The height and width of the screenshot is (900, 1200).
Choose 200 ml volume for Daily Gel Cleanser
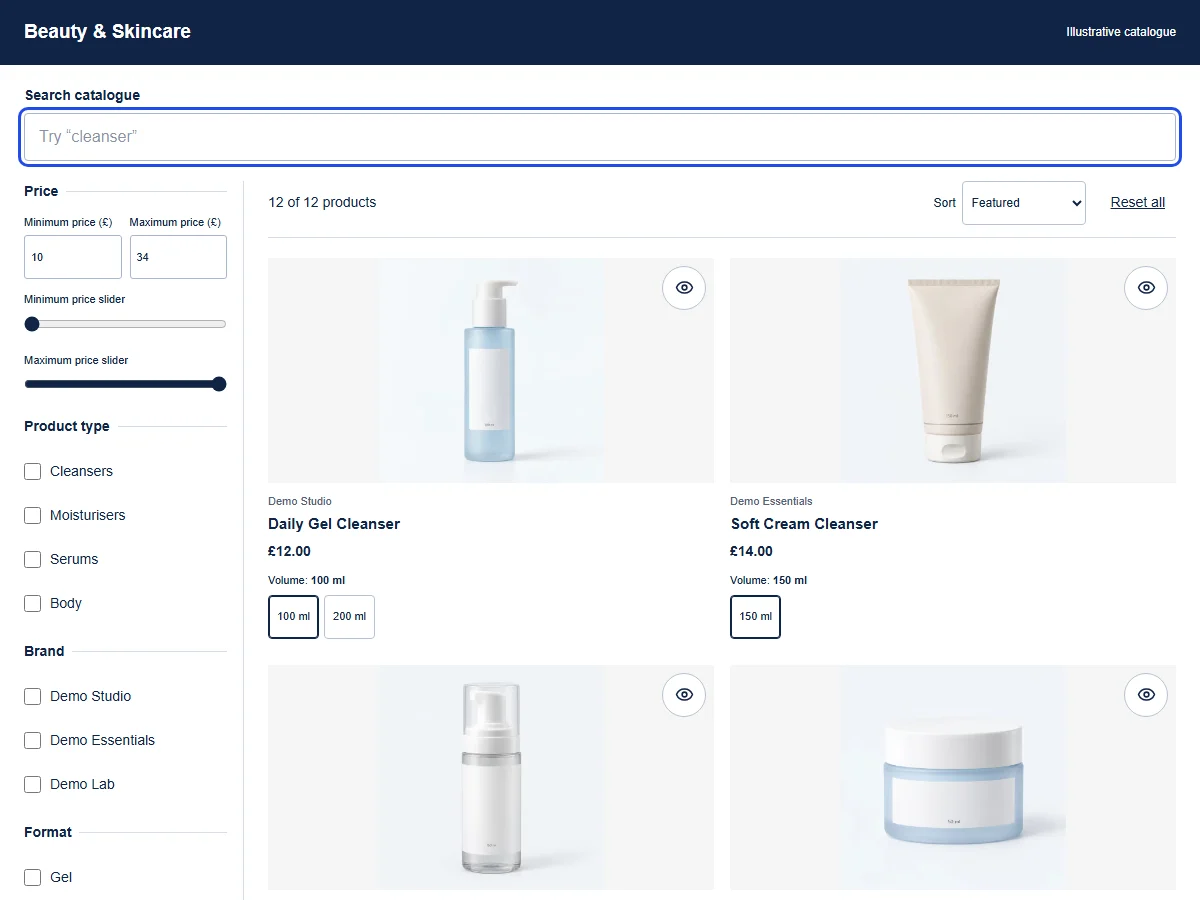pyautogui.click(x=349, y=617)
